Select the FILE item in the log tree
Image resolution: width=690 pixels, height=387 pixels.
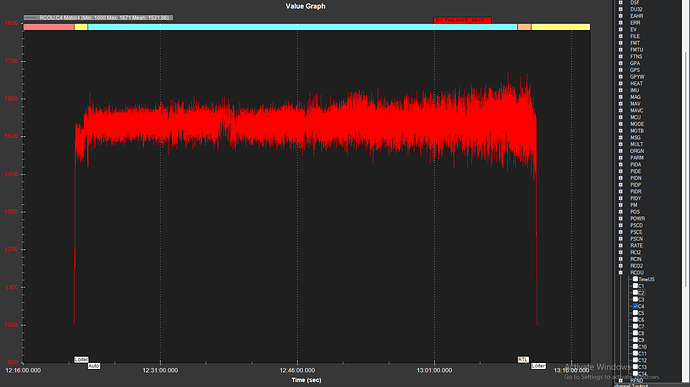point(635,36)
